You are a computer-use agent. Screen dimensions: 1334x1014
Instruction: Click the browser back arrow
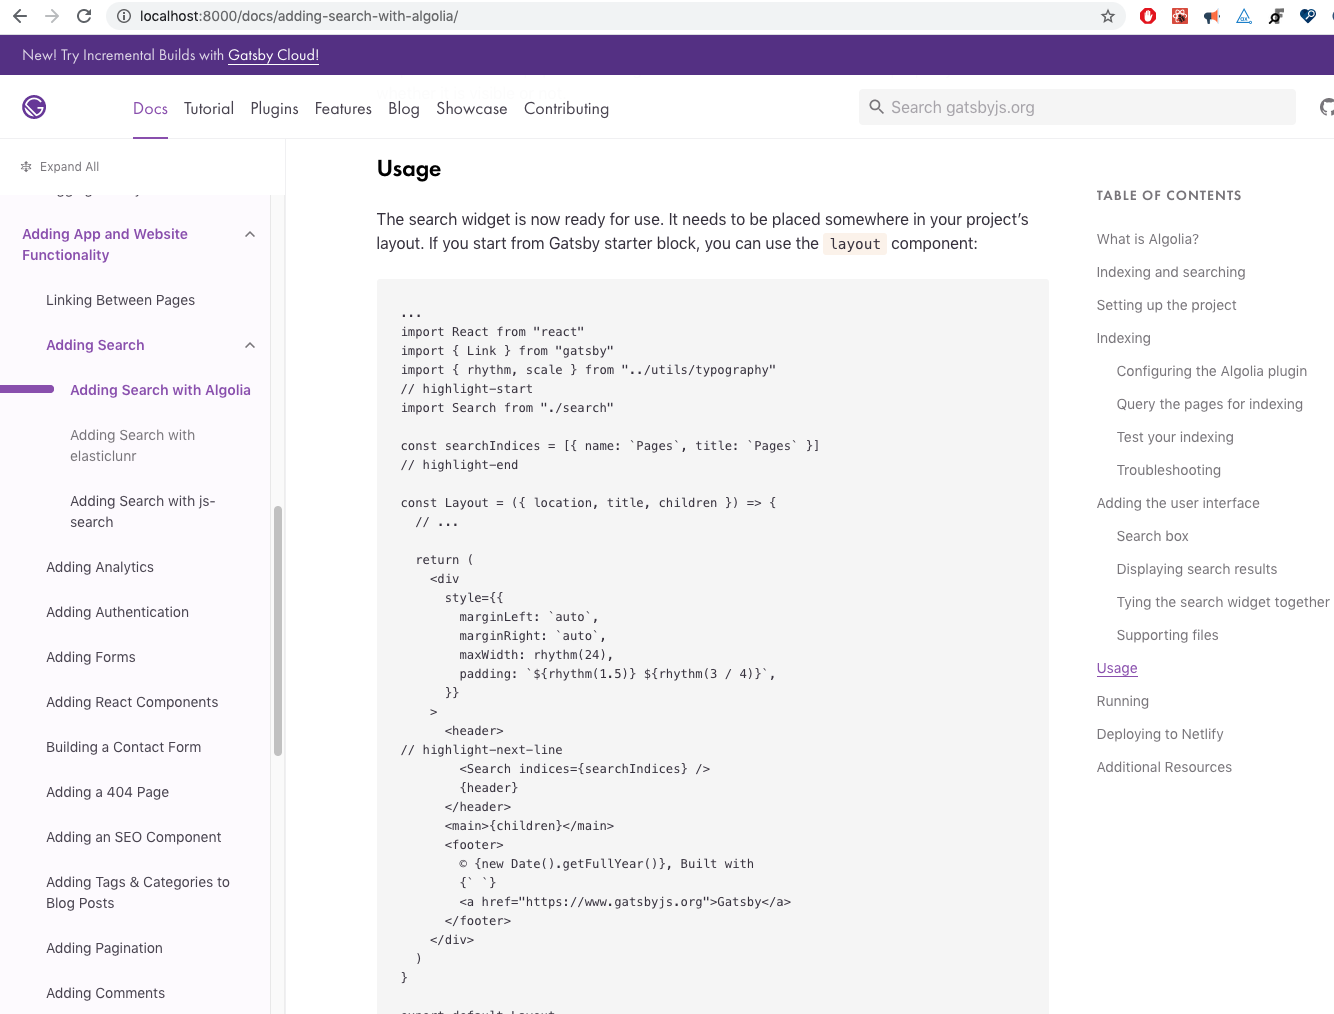(20, 16)
